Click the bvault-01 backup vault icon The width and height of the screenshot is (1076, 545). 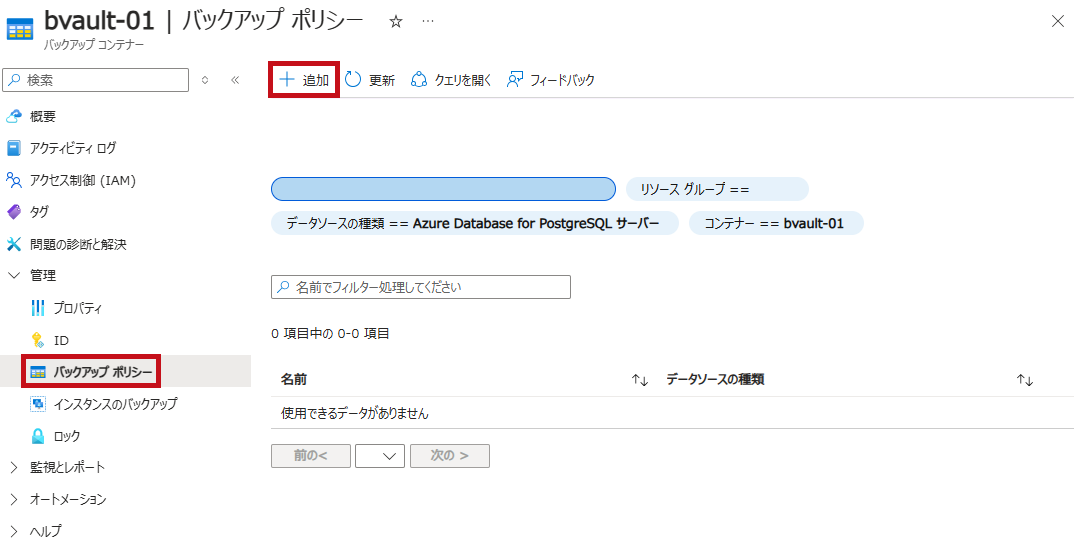click(19, 30)
